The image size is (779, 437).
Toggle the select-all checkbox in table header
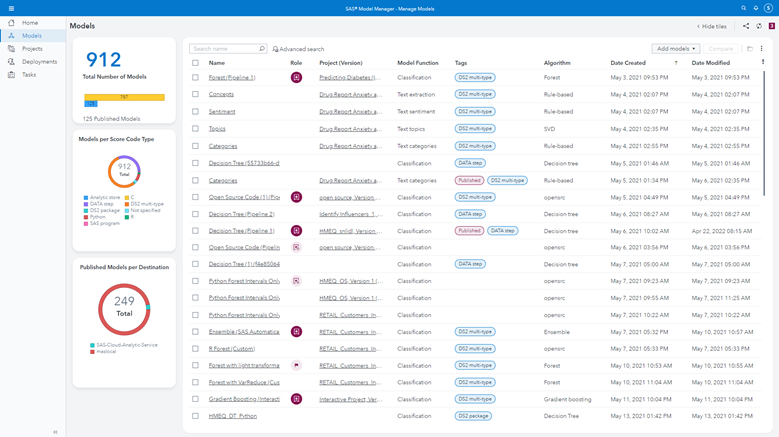pos(196,63)
